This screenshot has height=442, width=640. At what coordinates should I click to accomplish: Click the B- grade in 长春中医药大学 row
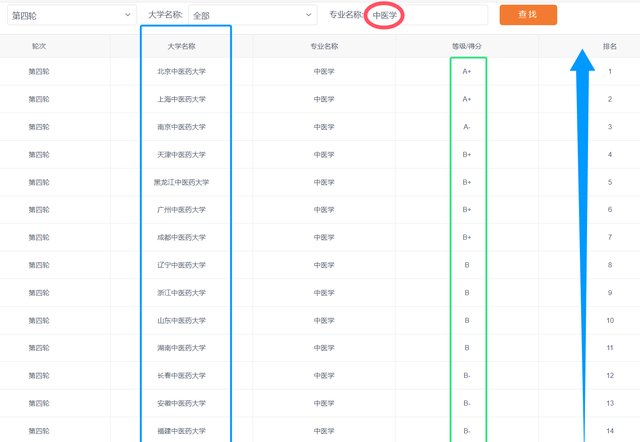point(467,375)
